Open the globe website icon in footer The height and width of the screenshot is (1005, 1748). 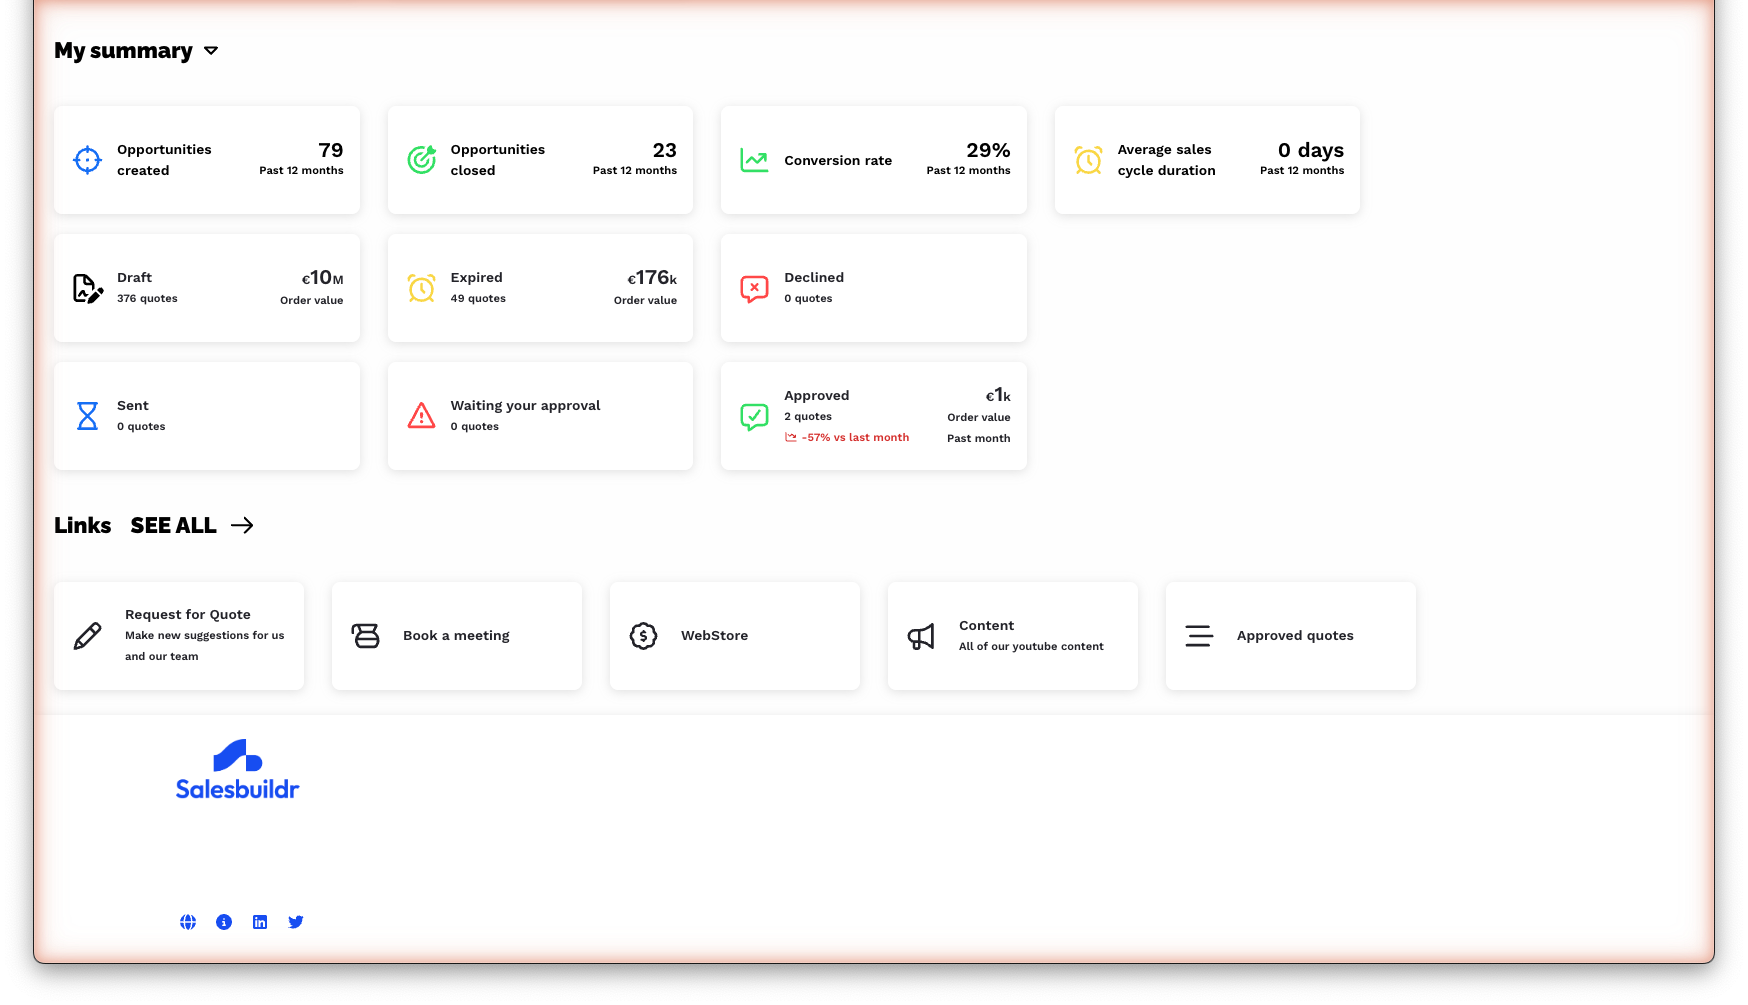pyautogui.click(x=188, y=922)
